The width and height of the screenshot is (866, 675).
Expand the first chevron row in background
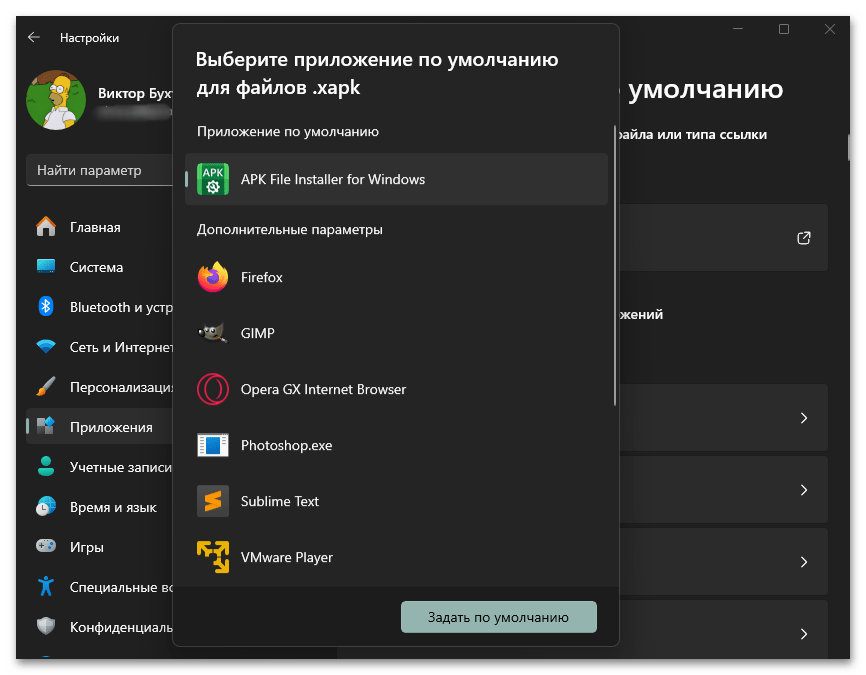click(804, 418)
